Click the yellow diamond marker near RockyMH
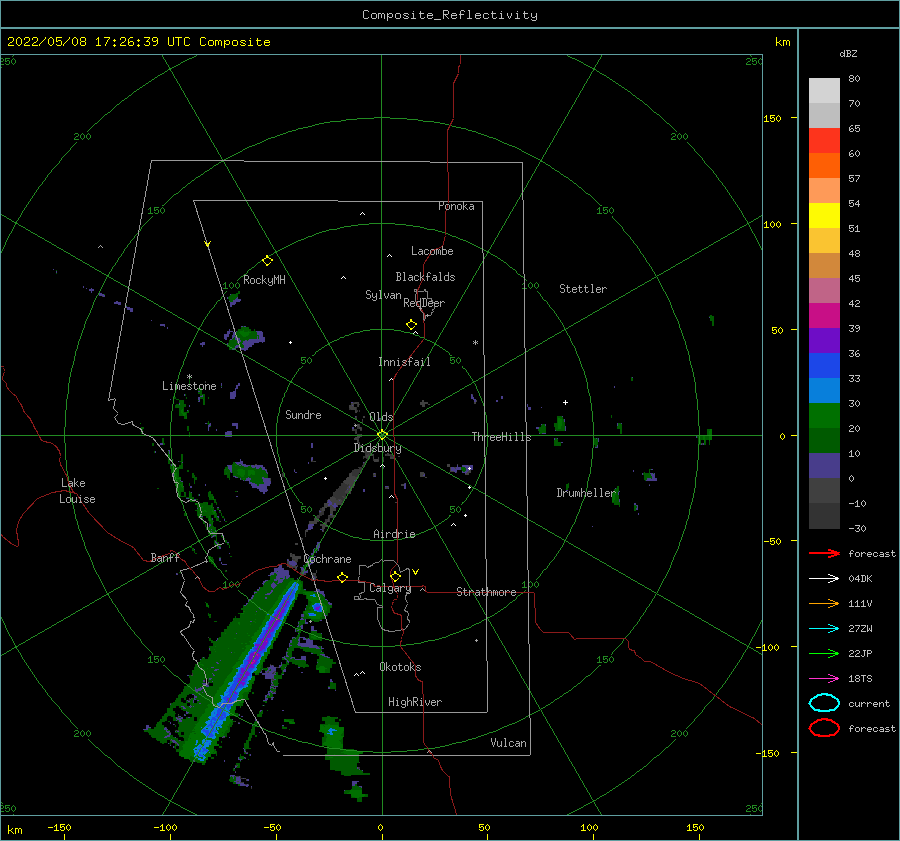Viewport: 900px width, 841px height. point(267,261)
